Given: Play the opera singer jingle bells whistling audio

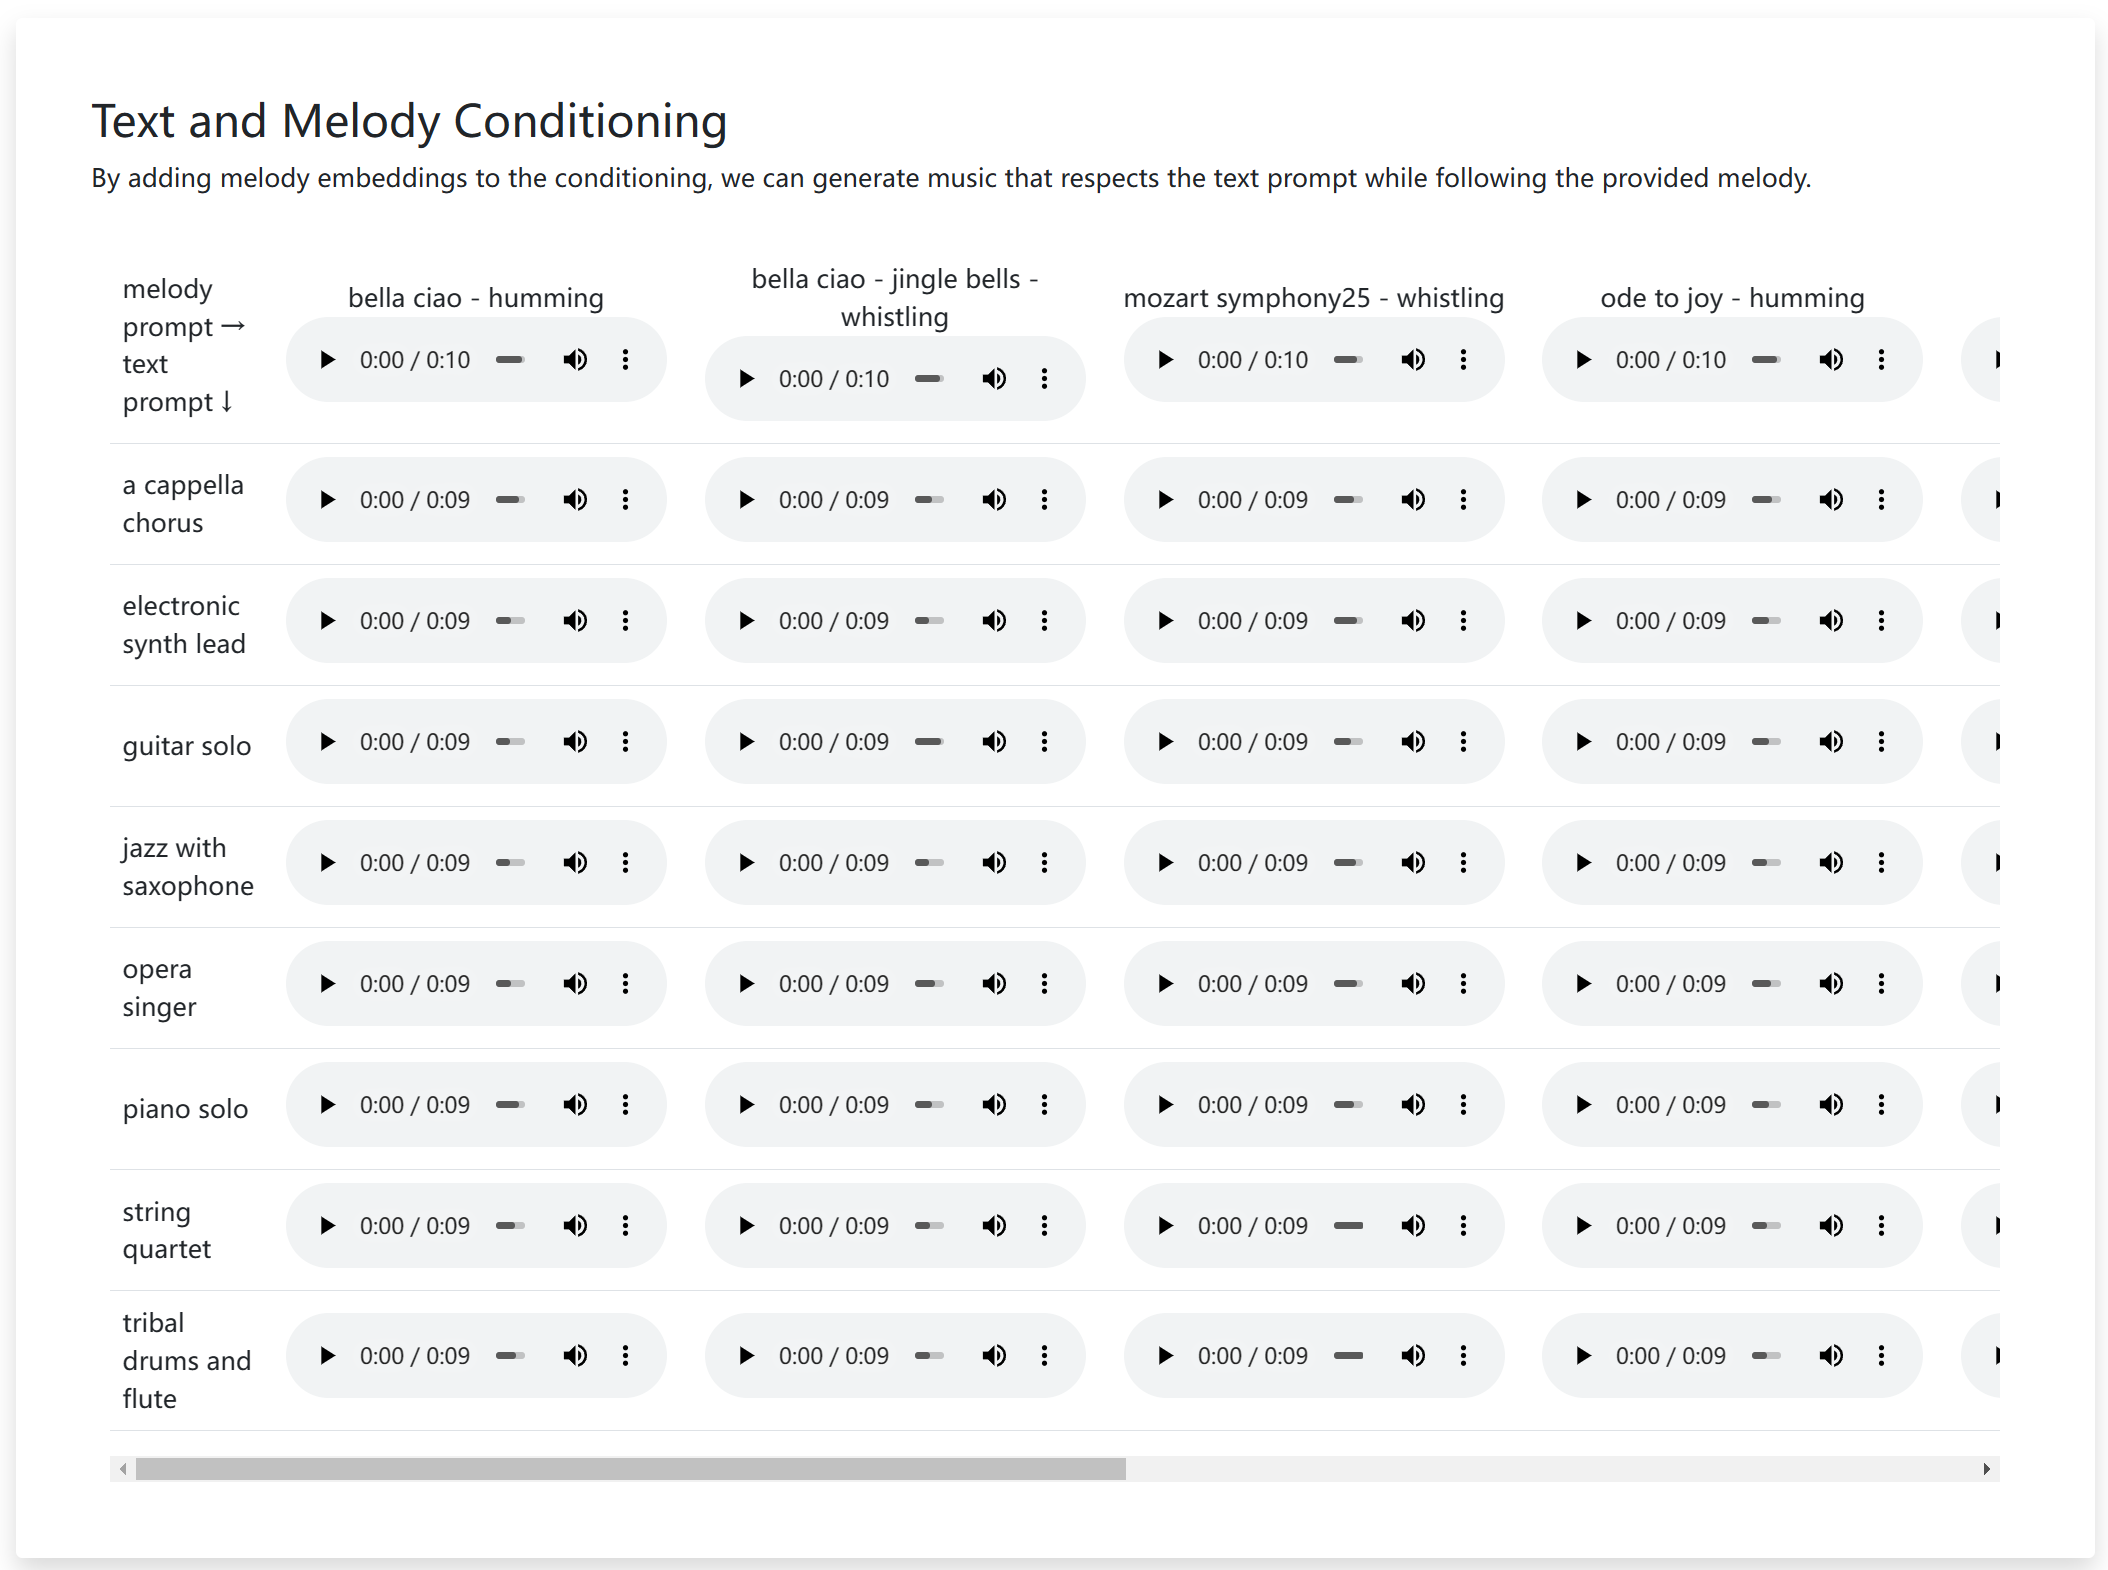Looking at the screenshot, I should click(746, 983).
